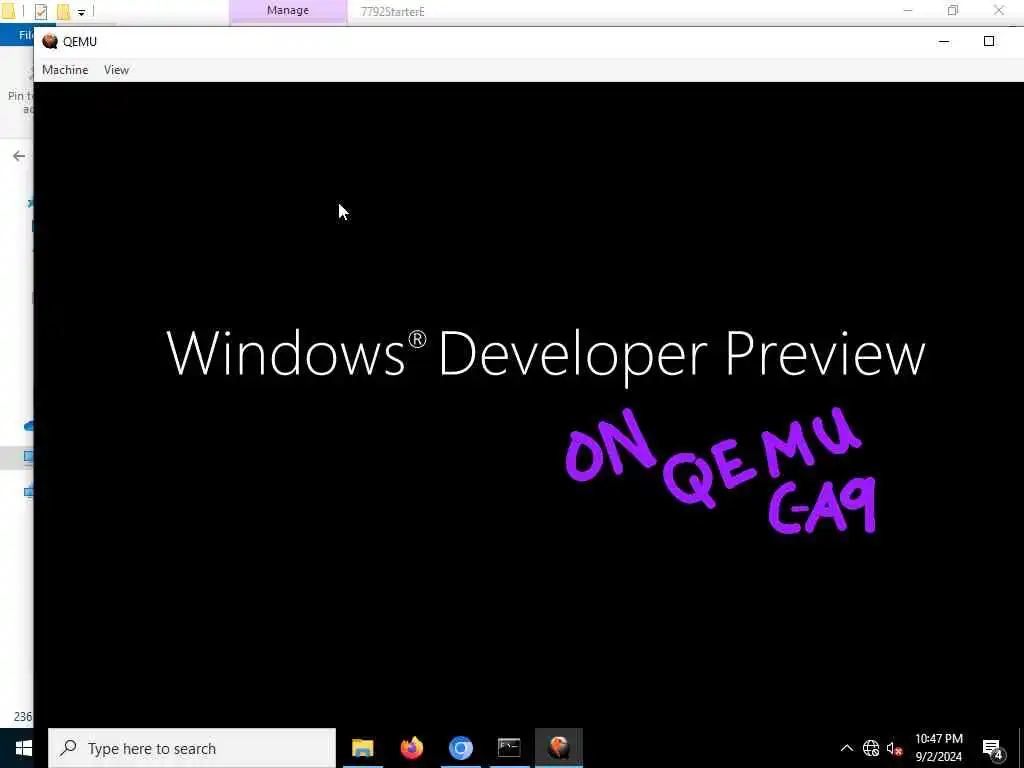
Task: Maximize the QEMU window
Action: point(989,41)
